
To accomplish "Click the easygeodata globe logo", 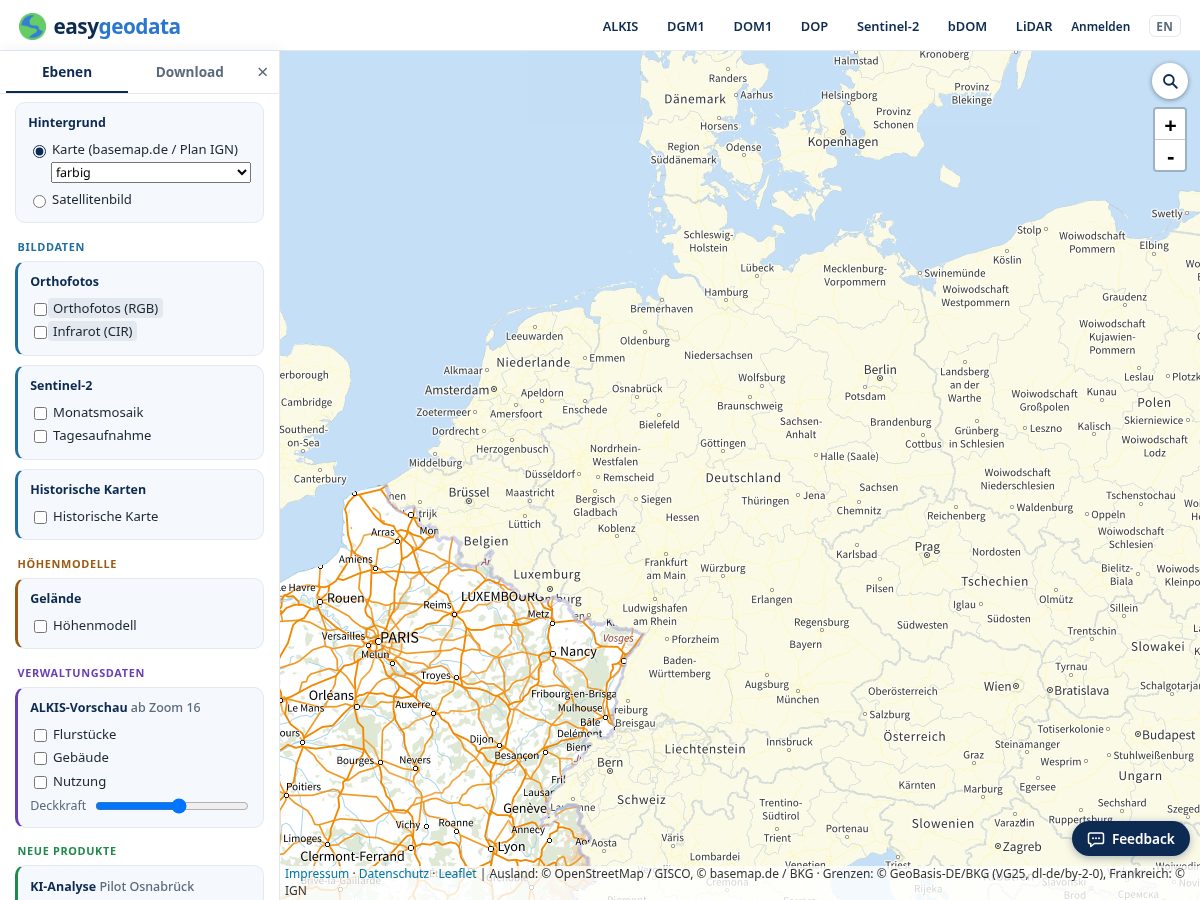I will click(x=32, y=26).
